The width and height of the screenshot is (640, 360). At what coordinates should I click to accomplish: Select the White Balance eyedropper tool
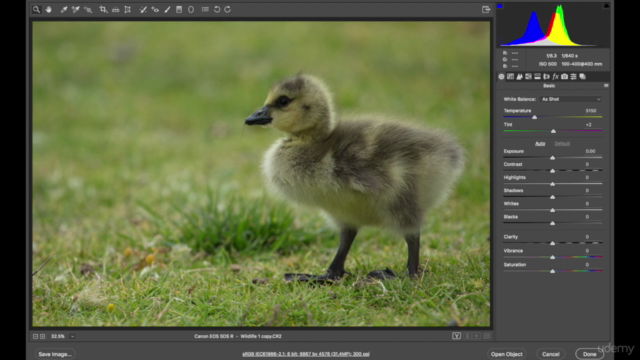pos(64,9)
